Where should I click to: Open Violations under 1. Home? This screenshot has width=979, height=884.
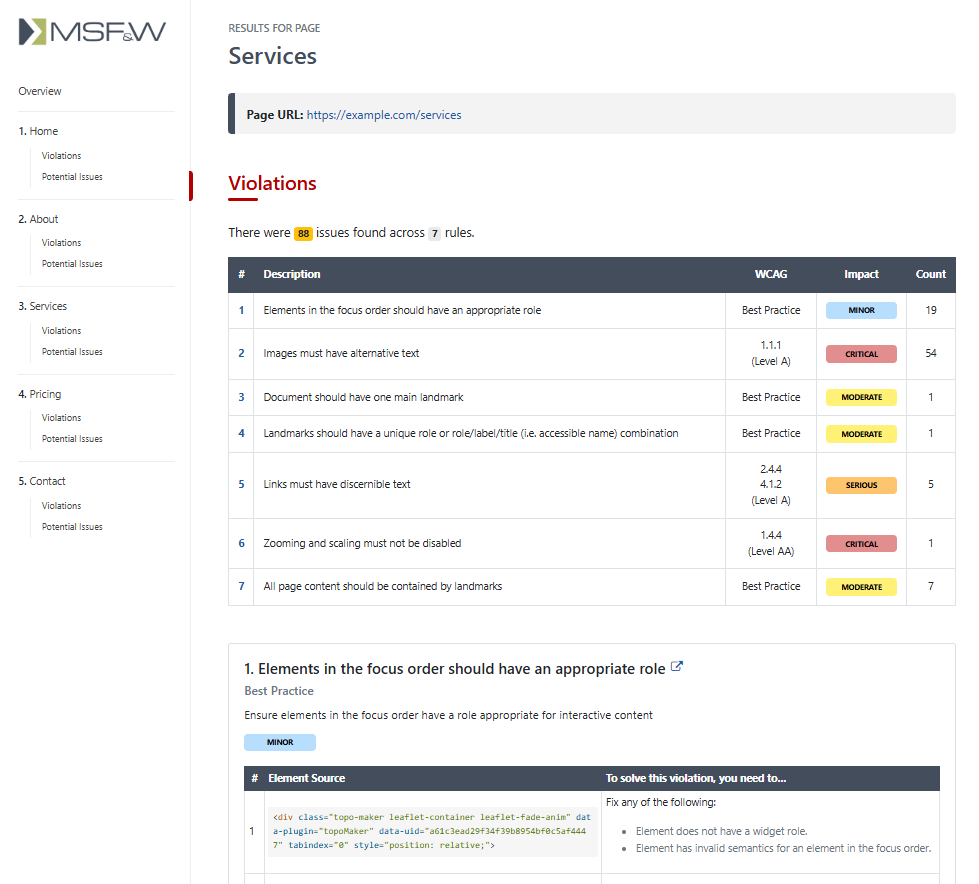point(61,155)
